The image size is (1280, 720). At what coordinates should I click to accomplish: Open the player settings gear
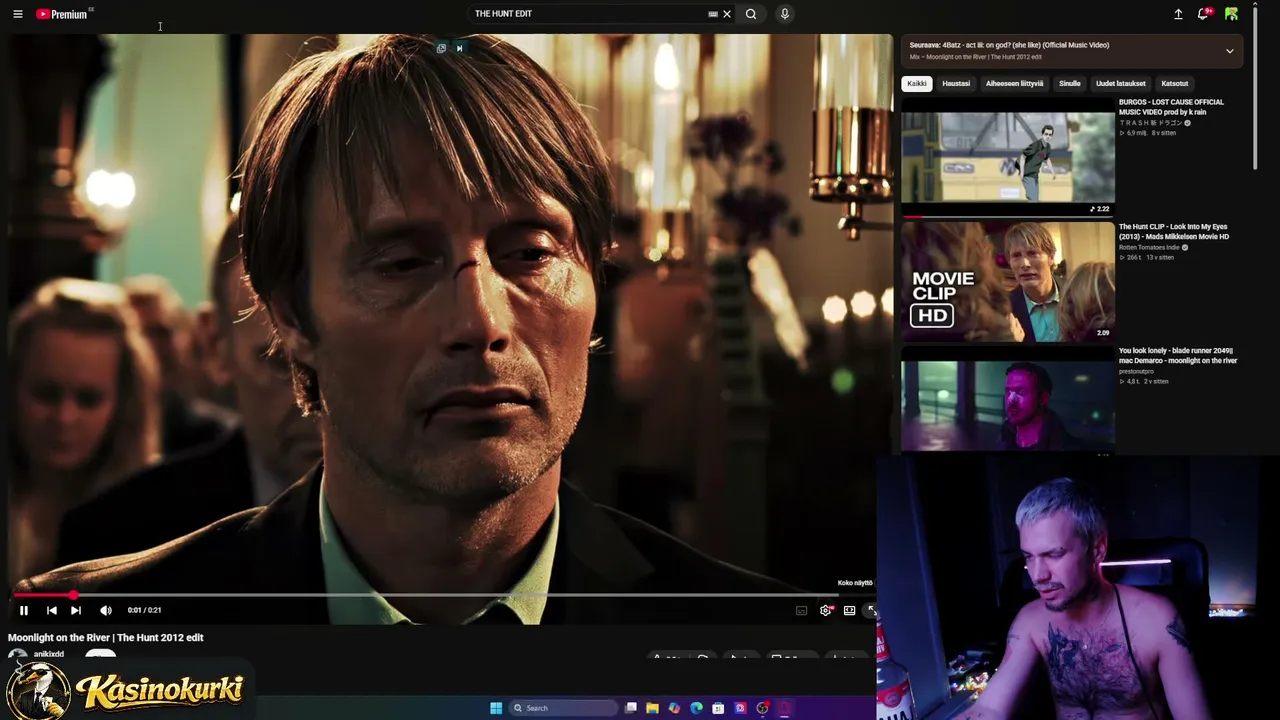[x=826, y=610]
